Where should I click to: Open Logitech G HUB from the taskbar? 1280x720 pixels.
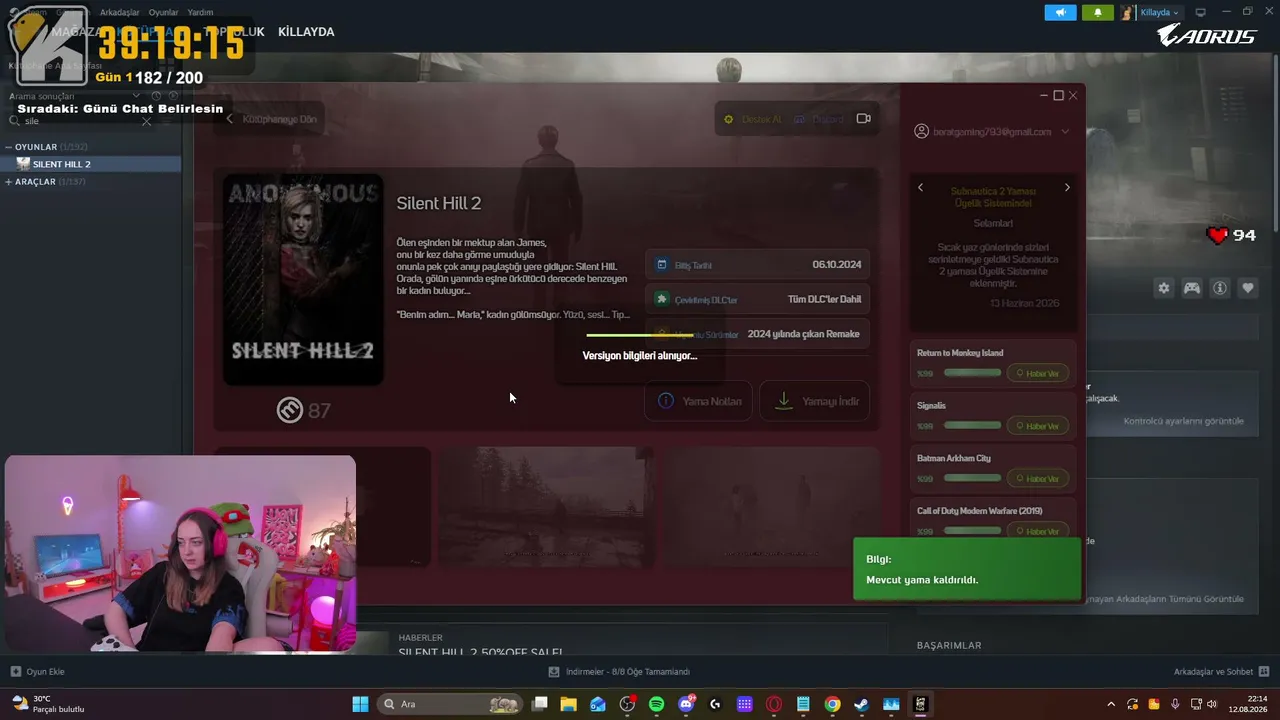point(715,704)
